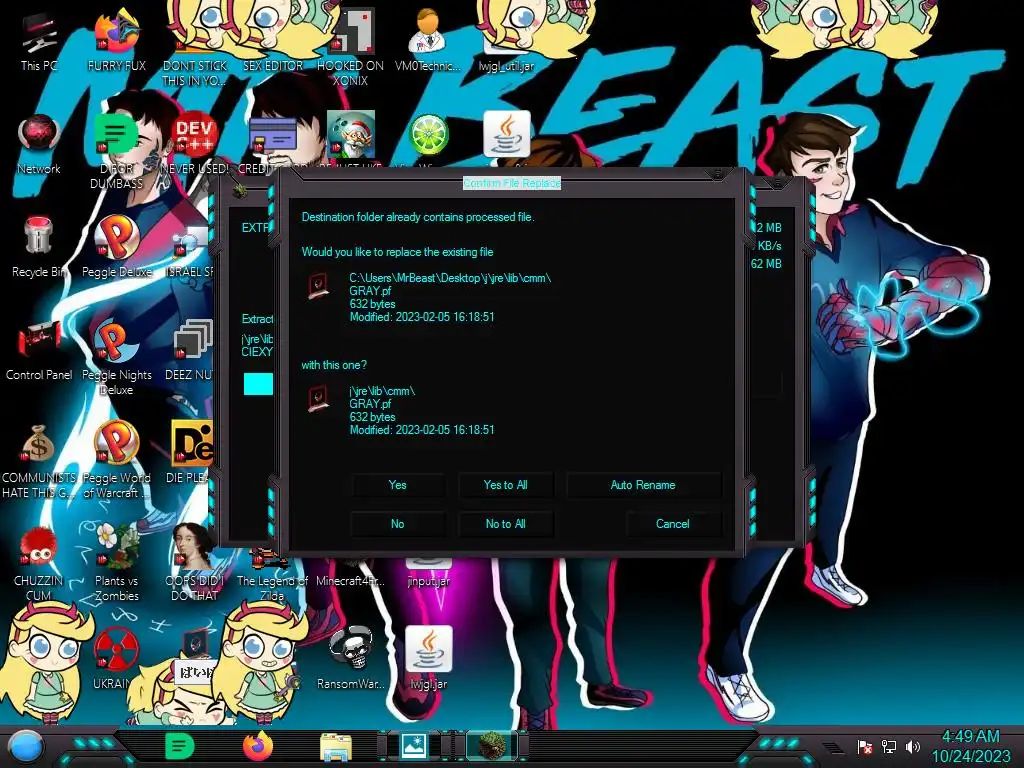Click the flag with red X tray icon
Image resolution: width=1024 pixels, height=768 pixels.
(x=864, y=746)
